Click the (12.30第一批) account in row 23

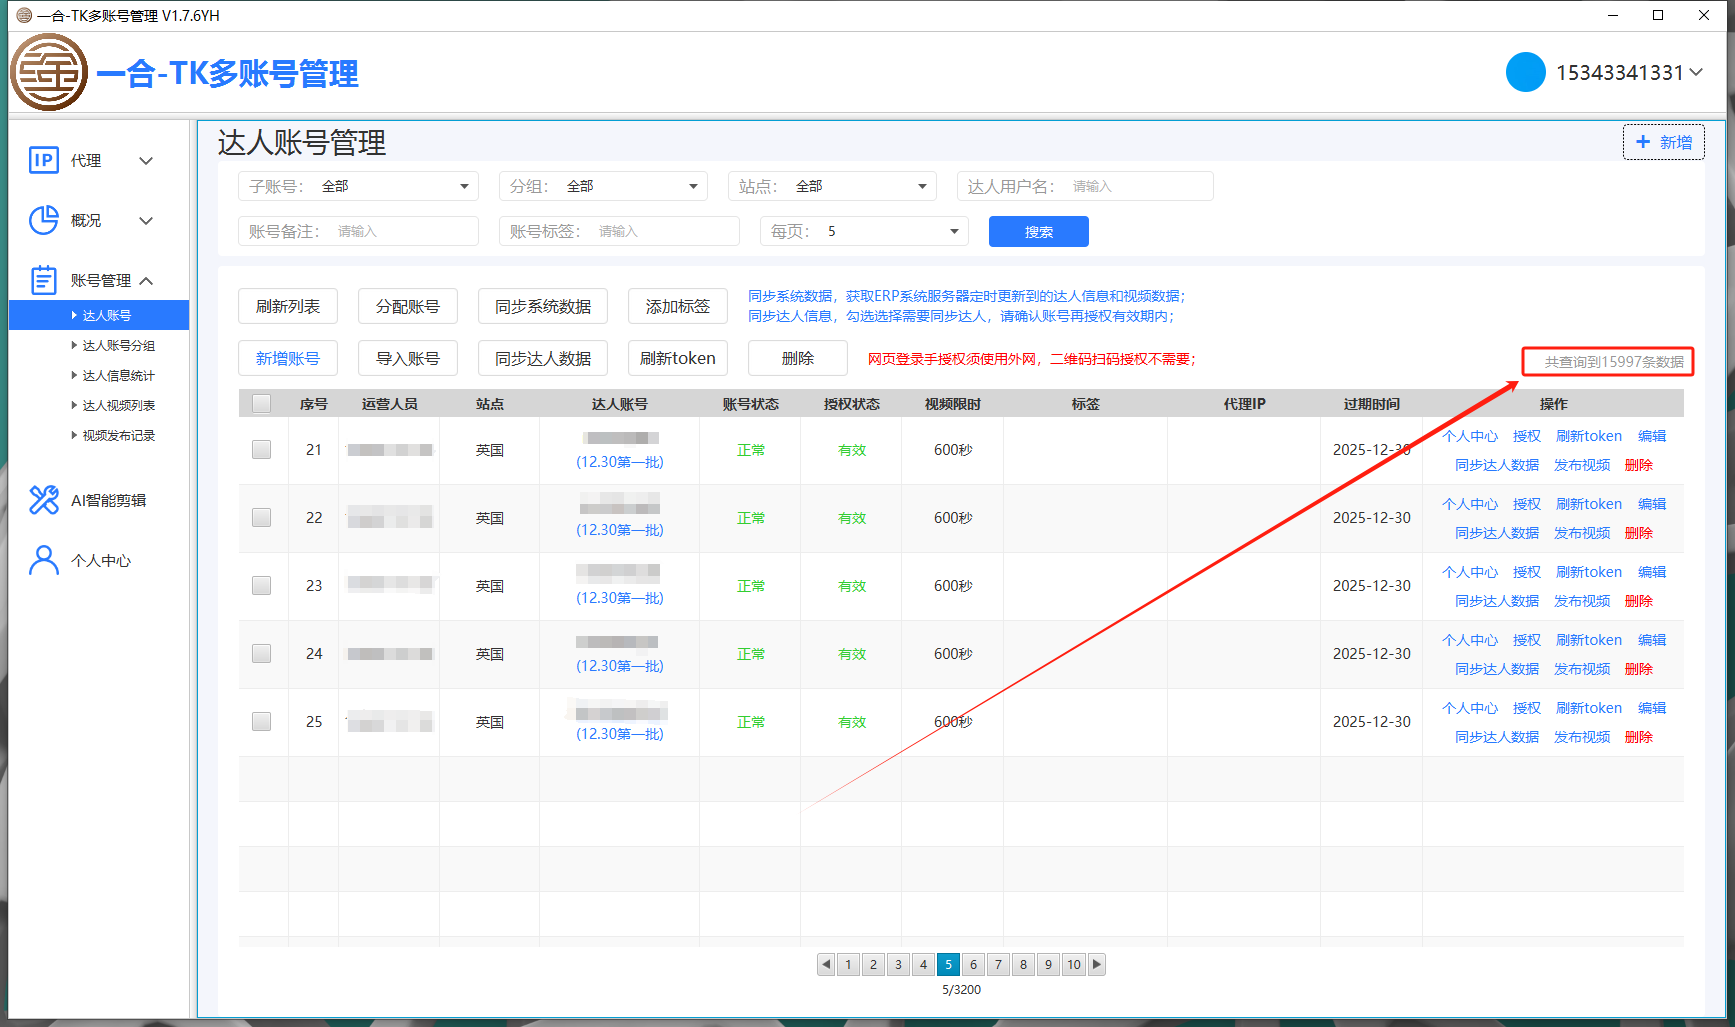pos(619,598)
